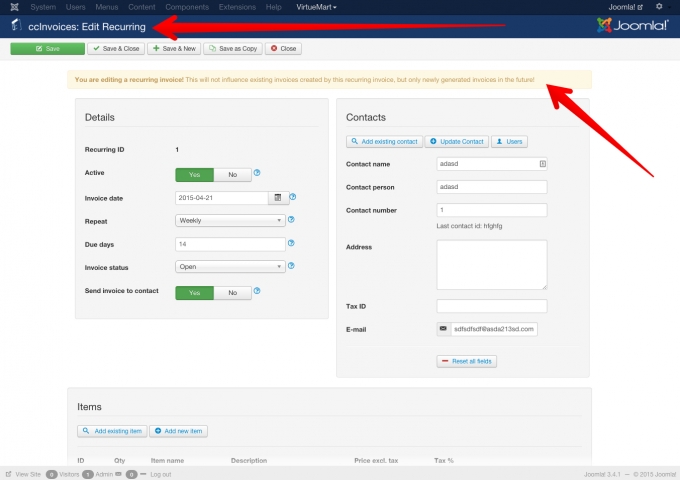Click Save & New

174,49
